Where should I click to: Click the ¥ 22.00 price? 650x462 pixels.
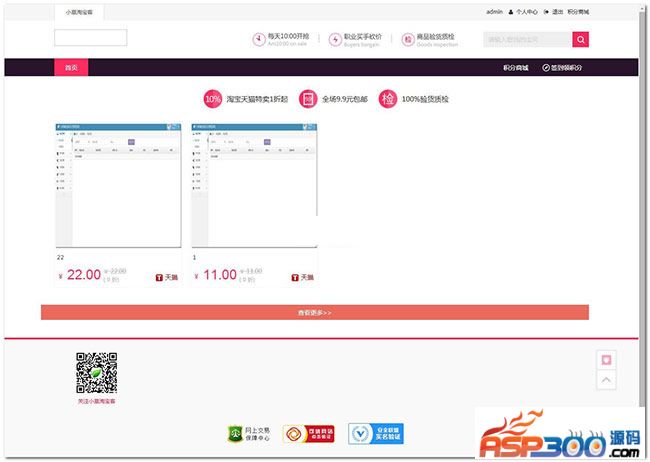pyautogui.click(x=80, y=275)
